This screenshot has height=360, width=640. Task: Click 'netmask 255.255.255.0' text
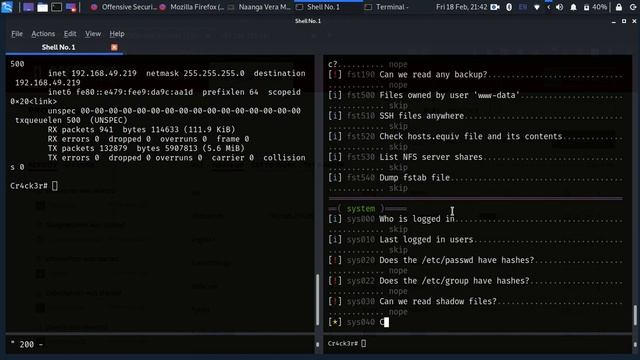coord(195,73)
